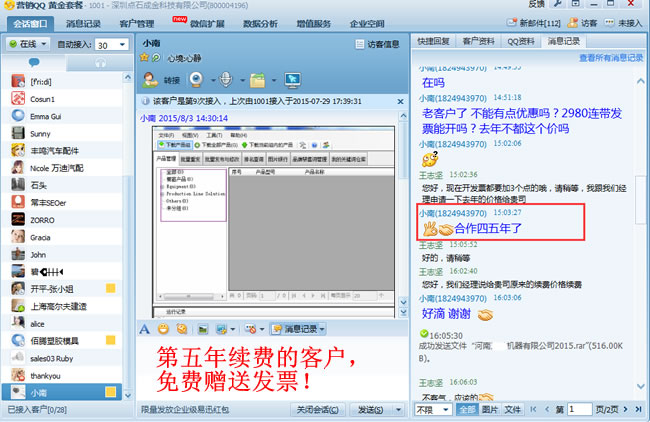Viewport: 650px width, 422px height.
Task: Select contact ZORRO
Action: tap(62, 220)
